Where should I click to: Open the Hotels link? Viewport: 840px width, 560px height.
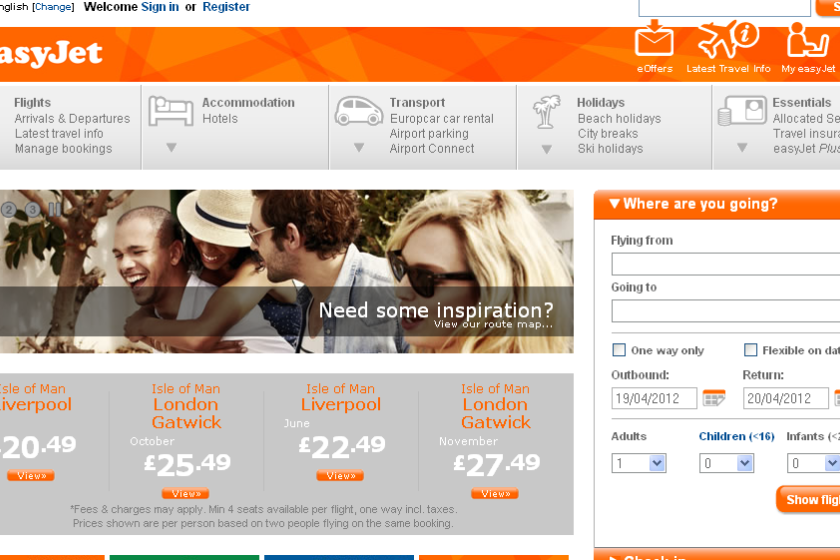(220, 118)
